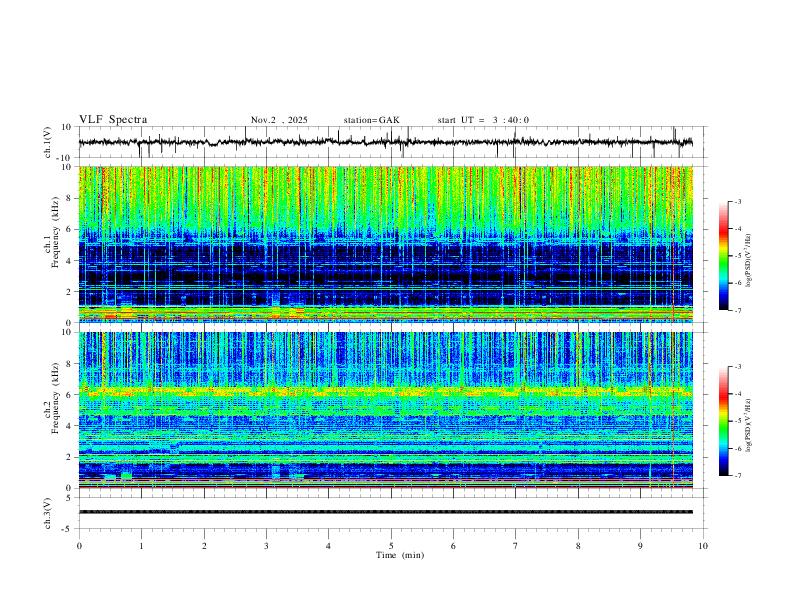Click the ch.1 PSD color bar
The width and height of the screenshot is (792, 612).
pos(724,256)
